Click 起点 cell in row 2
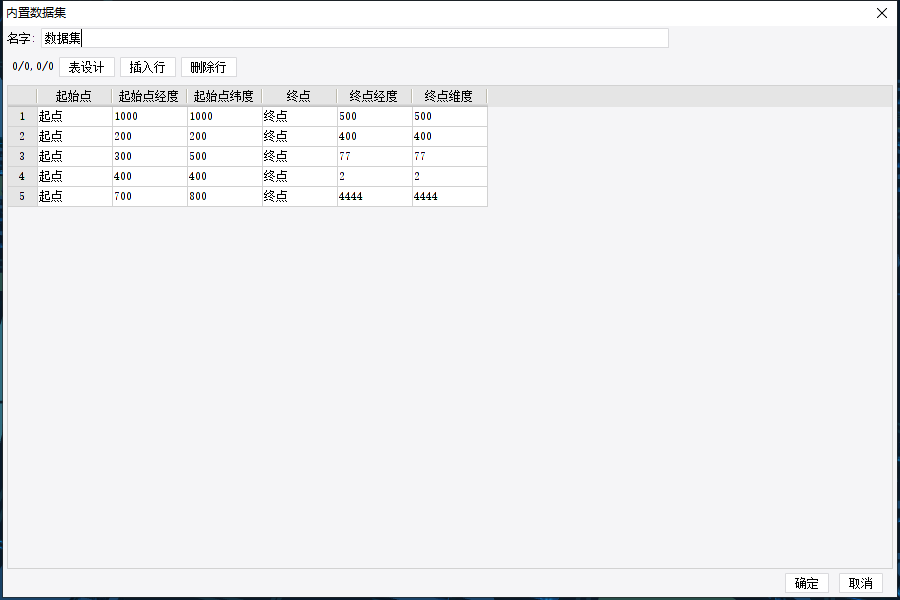 [75, 137]
